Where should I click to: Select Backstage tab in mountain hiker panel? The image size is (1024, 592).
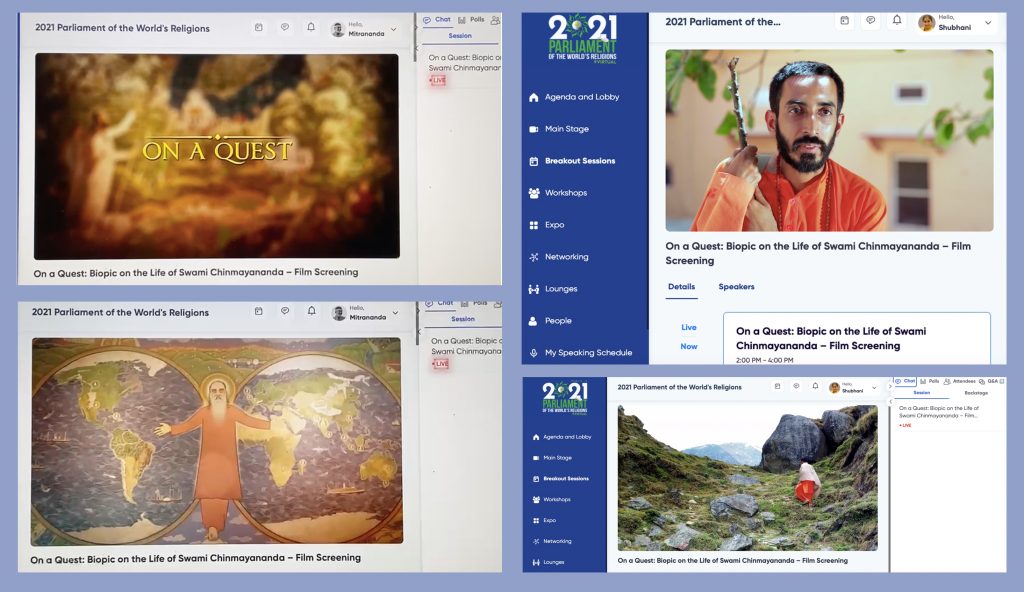coord(976,393)
